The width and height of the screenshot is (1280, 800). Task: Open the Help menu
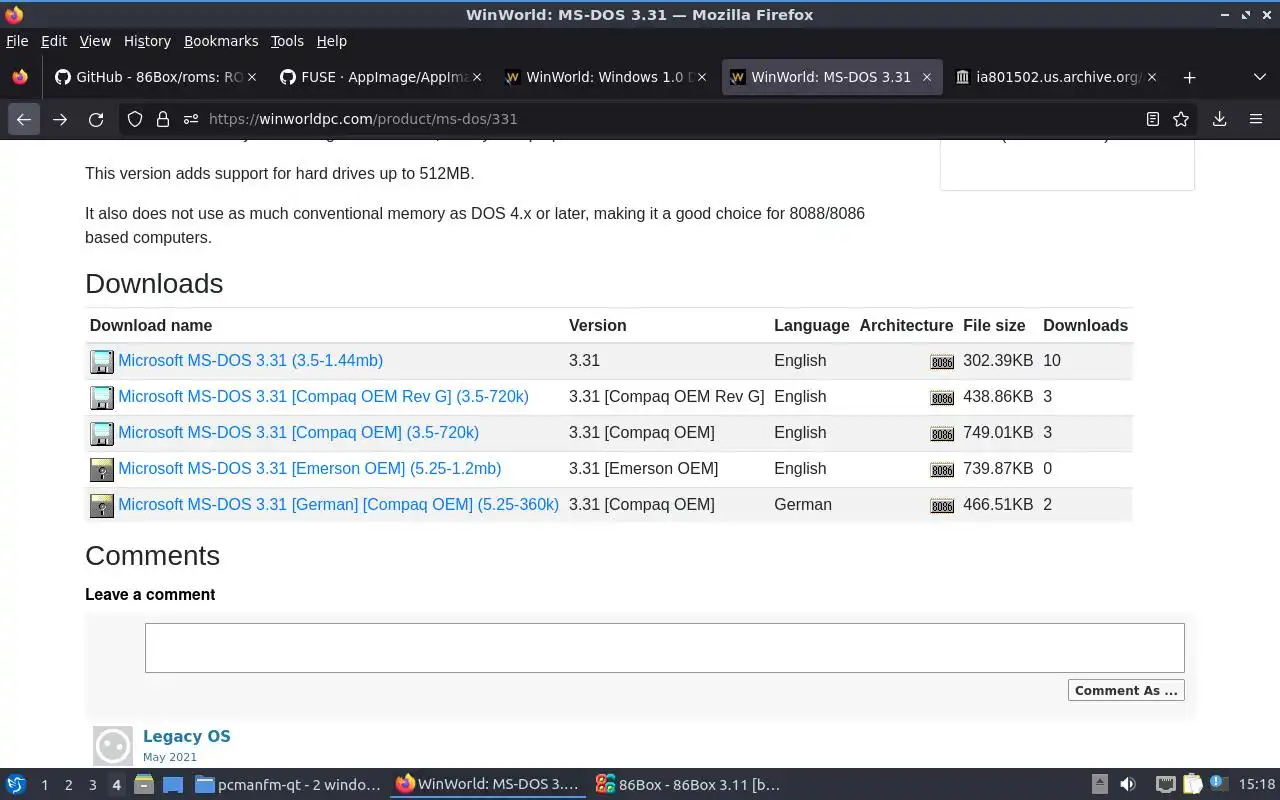click(332, 41)
